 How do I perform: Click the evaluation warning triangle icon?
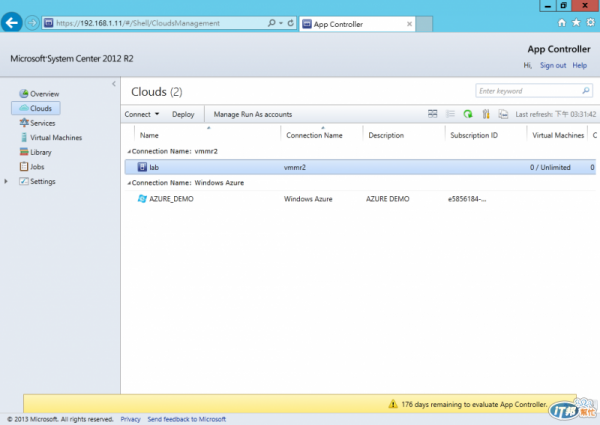click(393, 404)
